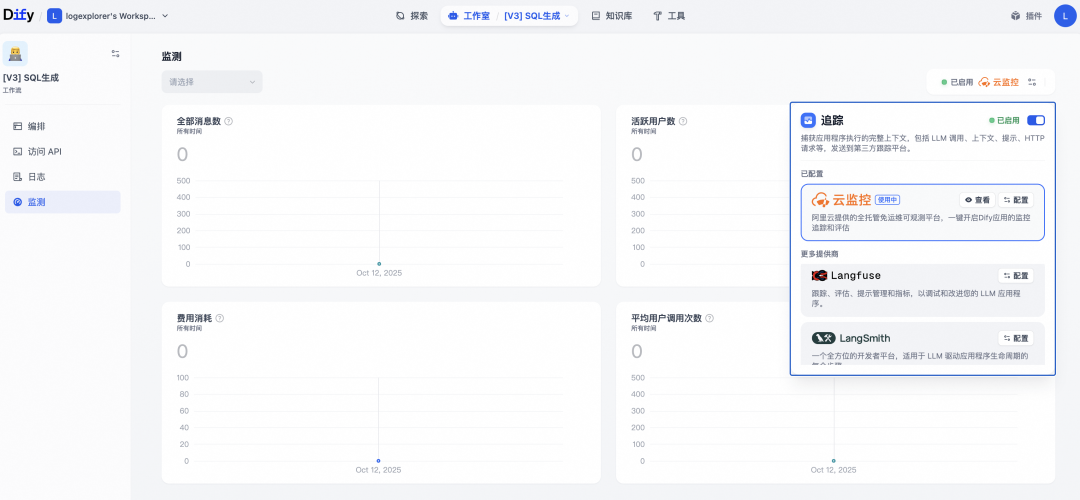Click the tracing settings icon beside 云监控
Screen dimensions: 1080x500
coord(1032,82)
